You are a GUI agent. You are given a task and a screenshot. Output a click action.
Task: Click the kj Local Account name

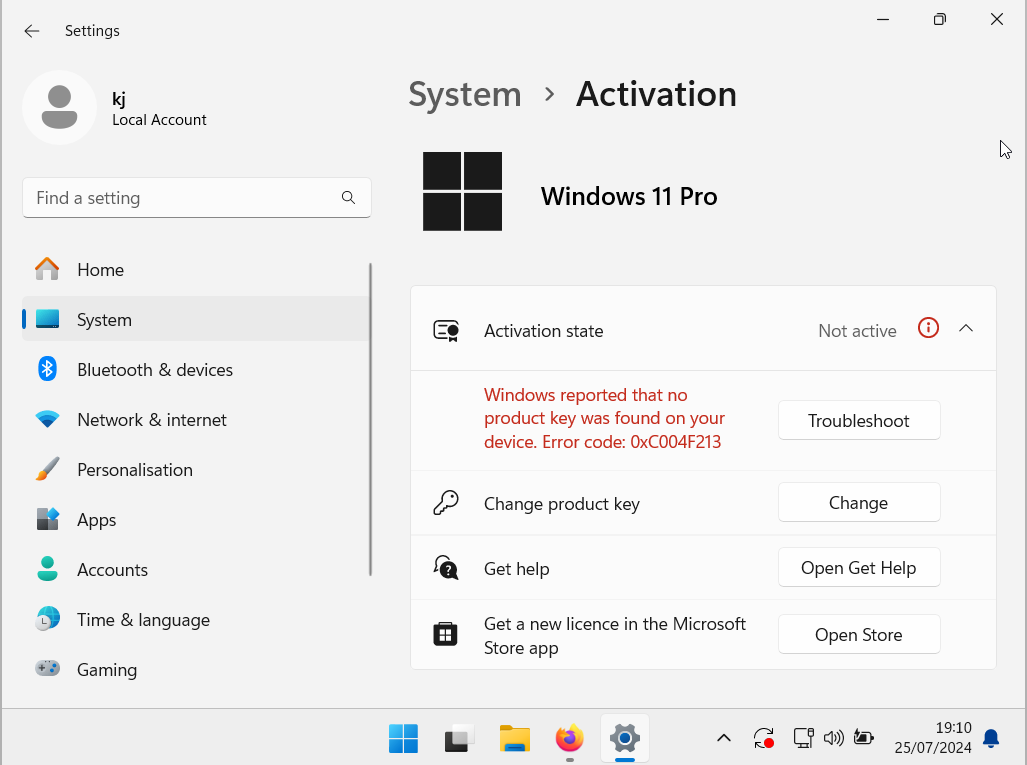click(x=159, y=109)
